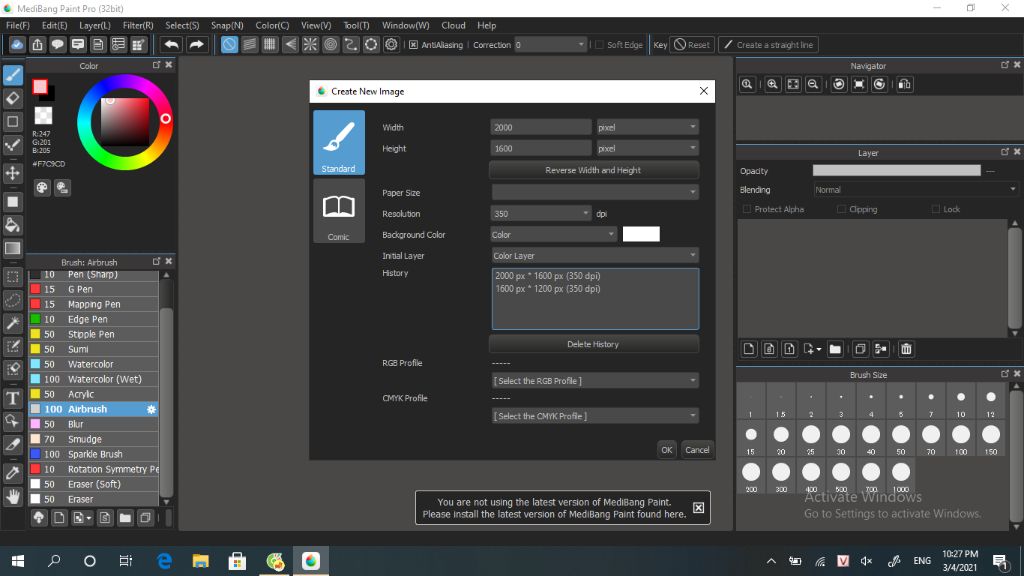Click the Delete History button
Viewport: 1024px width, 576px height.
tap(593, 344)
